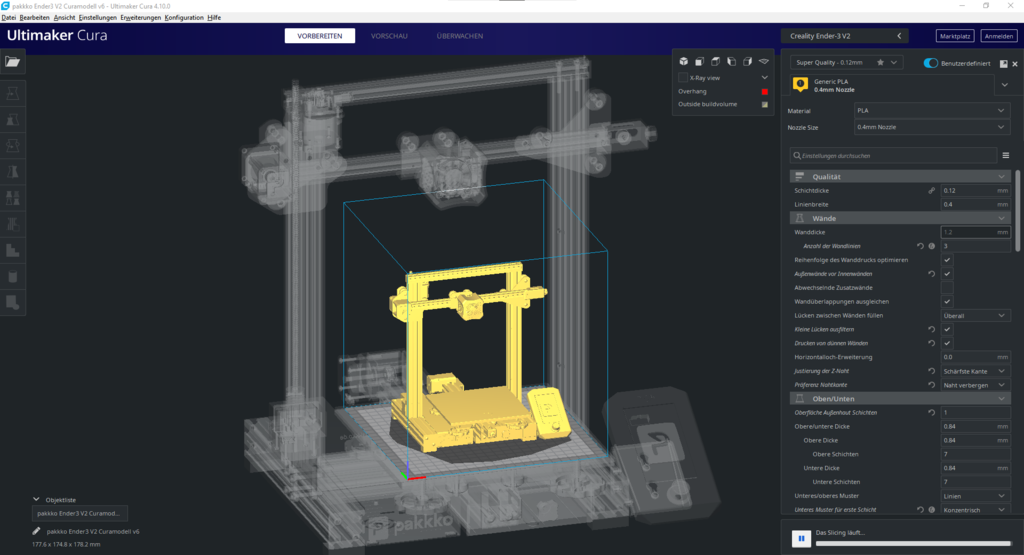
Task: Open the Erweiterungen menu
Action: coord(140,18)
